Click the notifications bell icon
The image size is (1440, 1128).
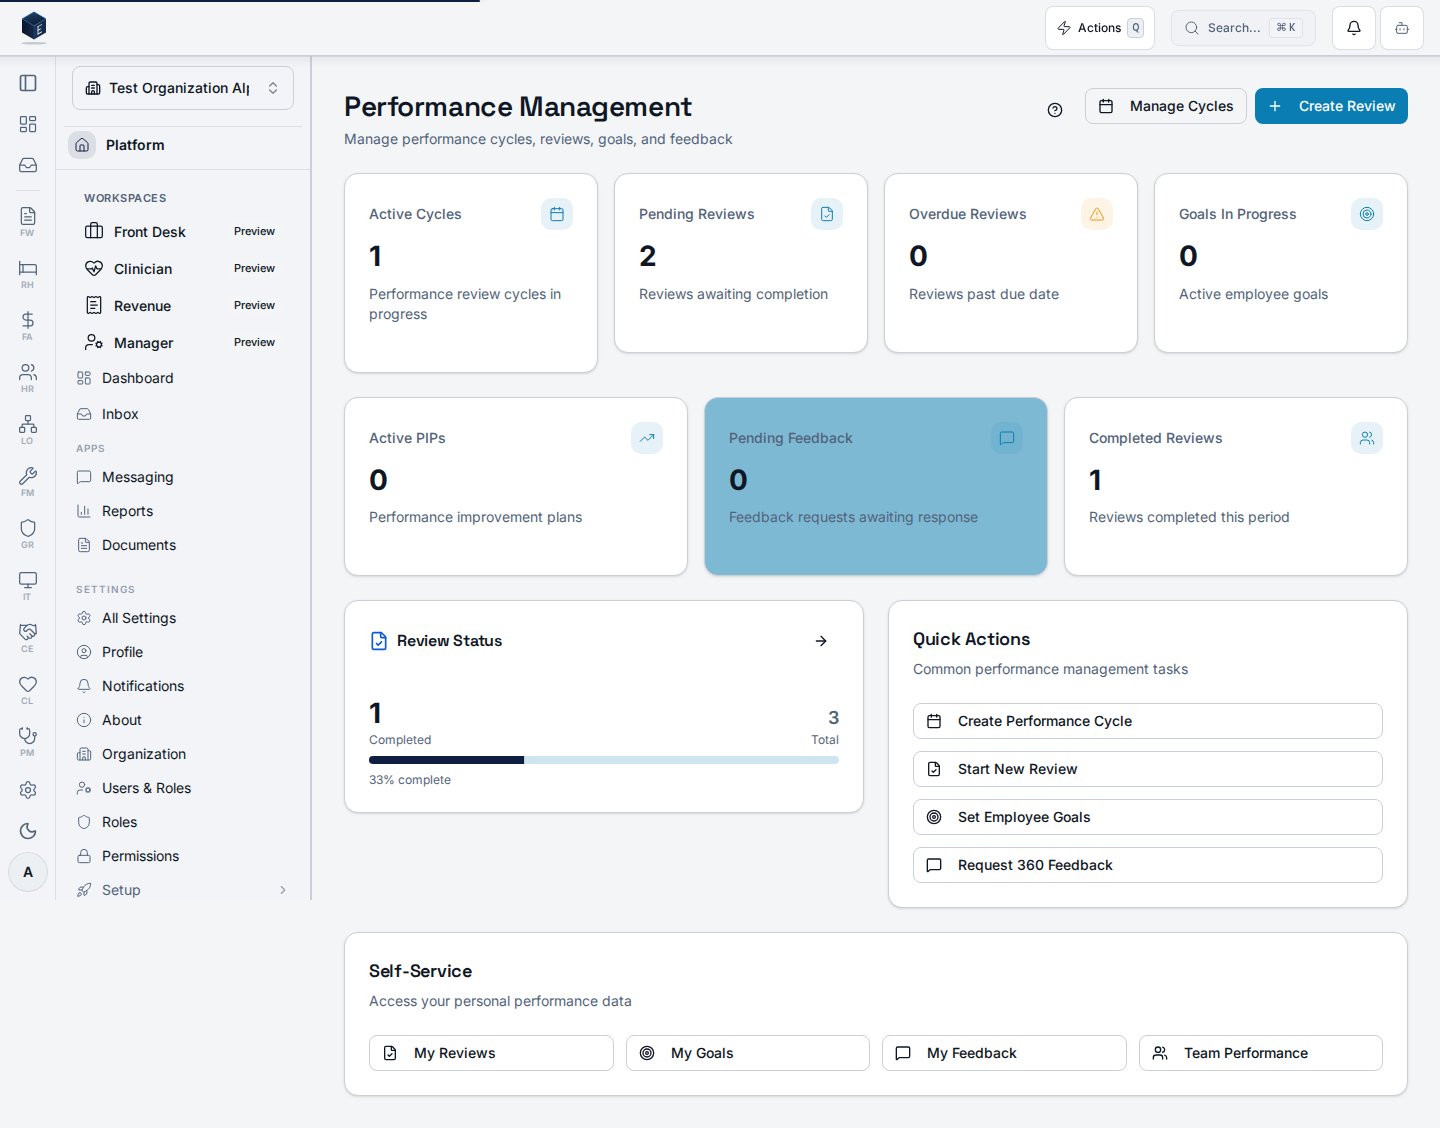click(1354, 28)
